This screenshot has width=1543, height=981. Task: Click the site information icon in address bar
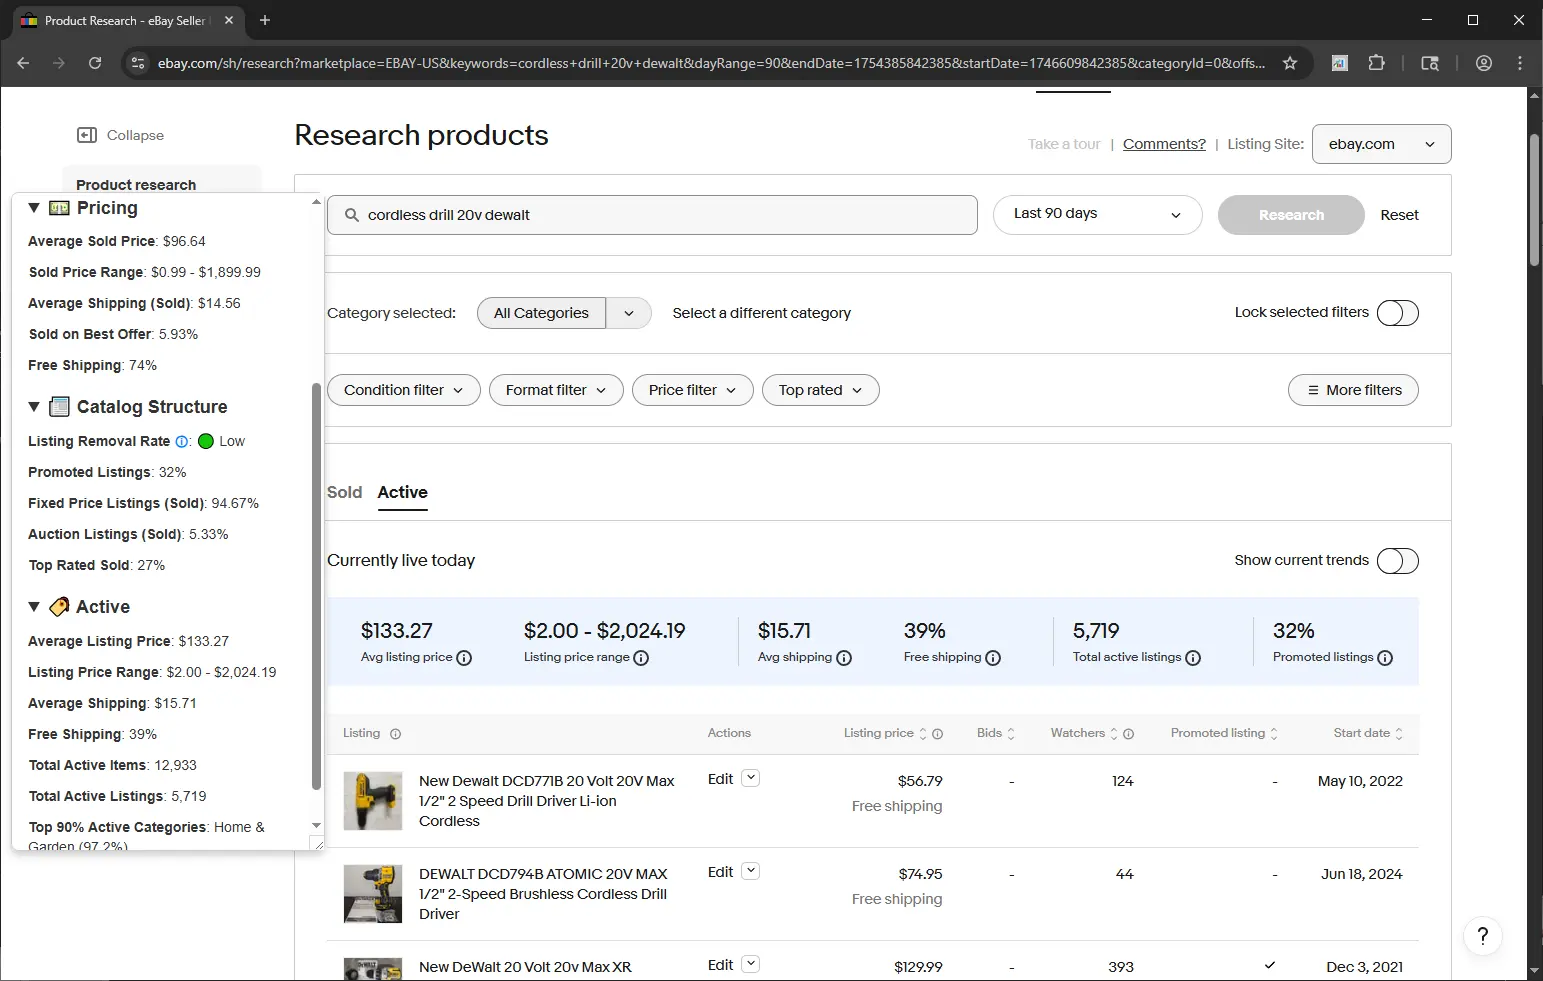click(x=138, y=63)
